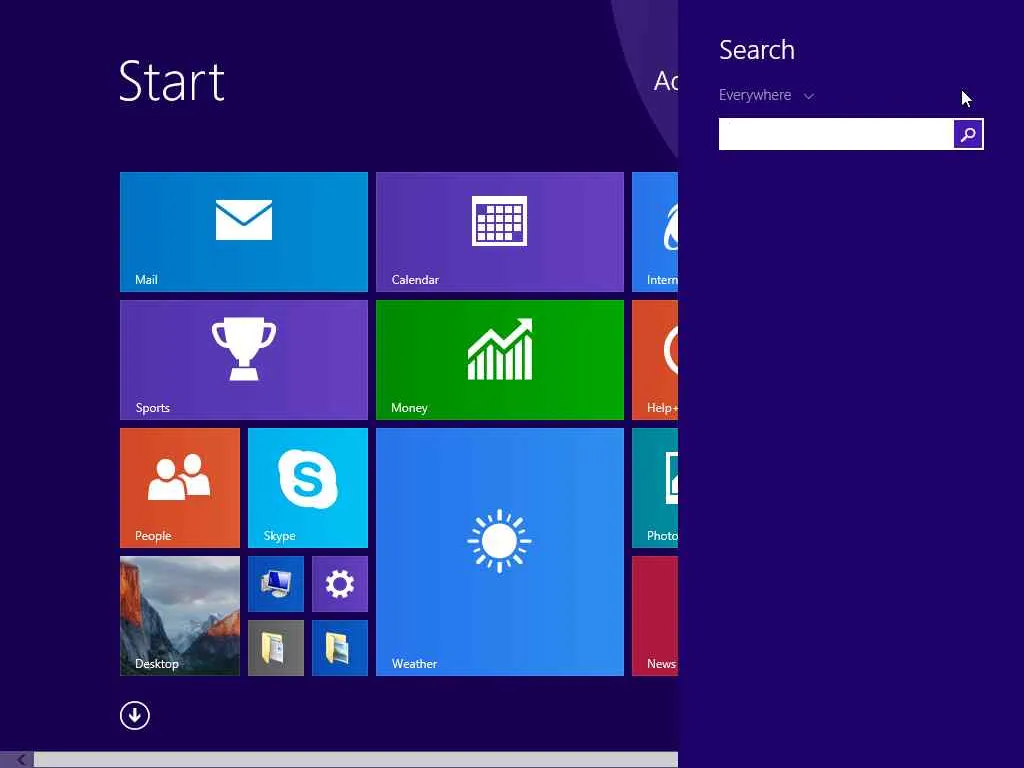Open the Desktop tile

point(180,616)
